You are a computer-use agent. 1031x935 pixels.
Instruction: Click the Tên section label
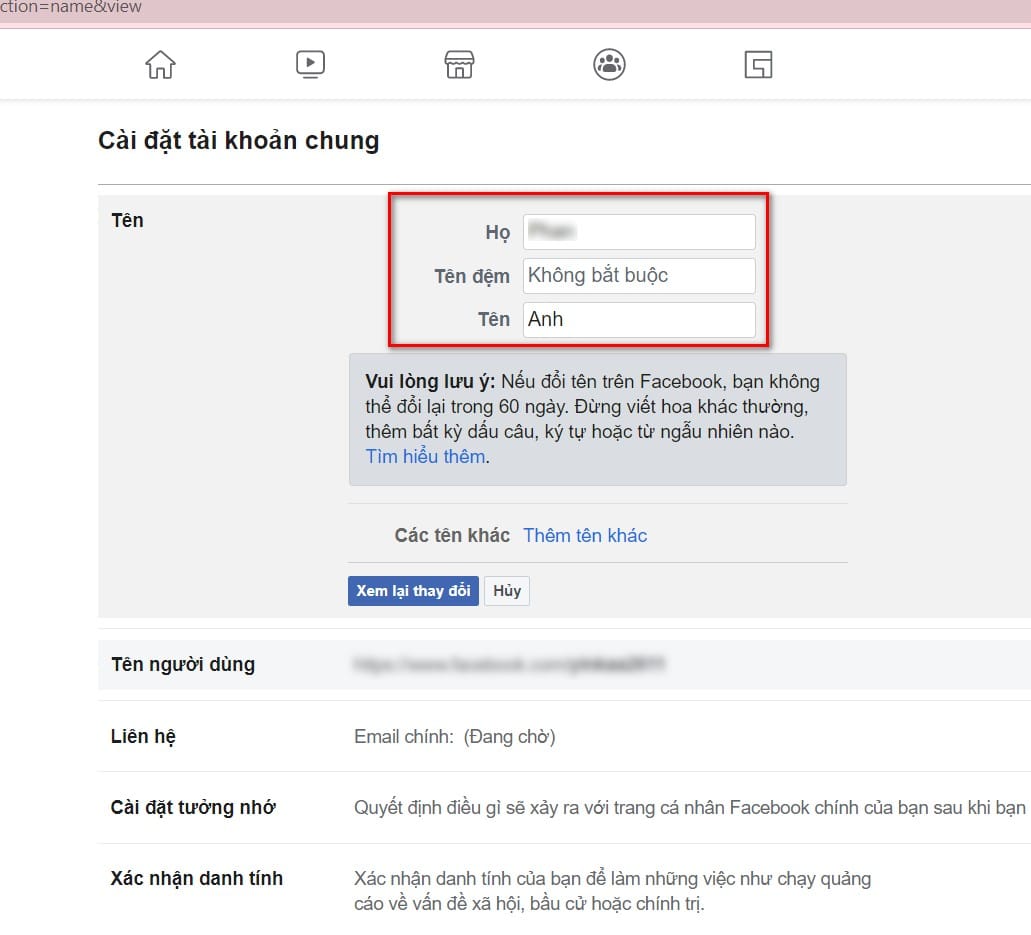128,220
